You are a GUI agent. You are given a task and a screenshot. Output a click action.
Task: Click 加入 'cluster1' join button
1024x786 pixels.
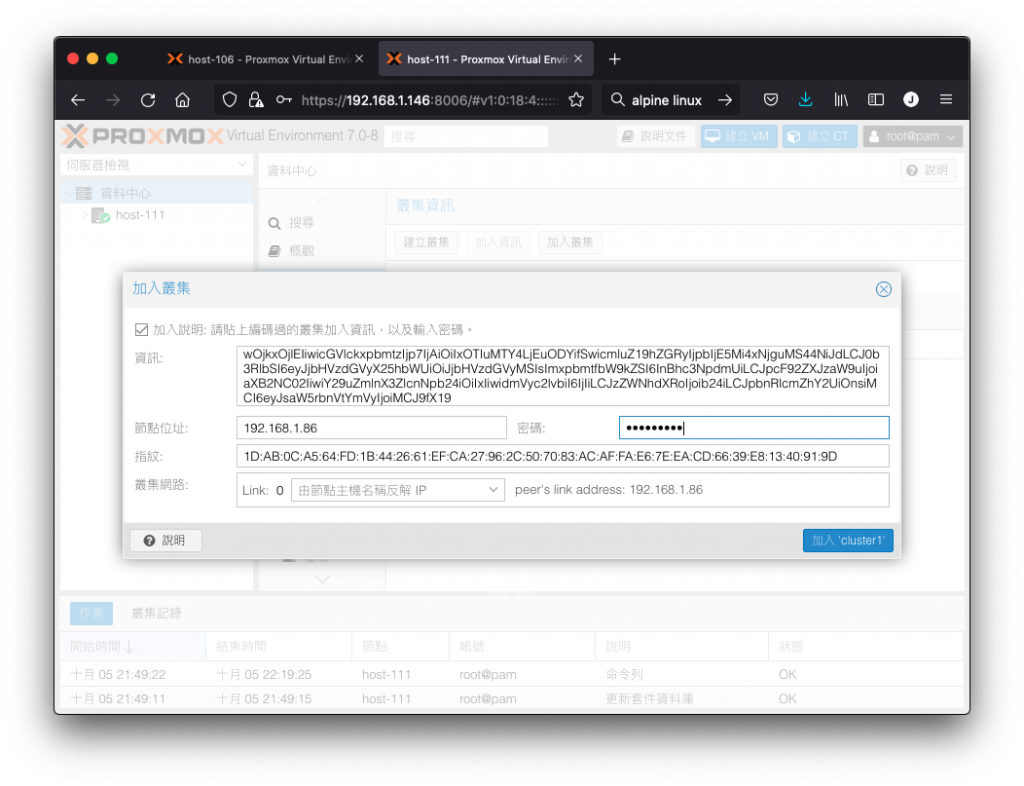point(847,541)
